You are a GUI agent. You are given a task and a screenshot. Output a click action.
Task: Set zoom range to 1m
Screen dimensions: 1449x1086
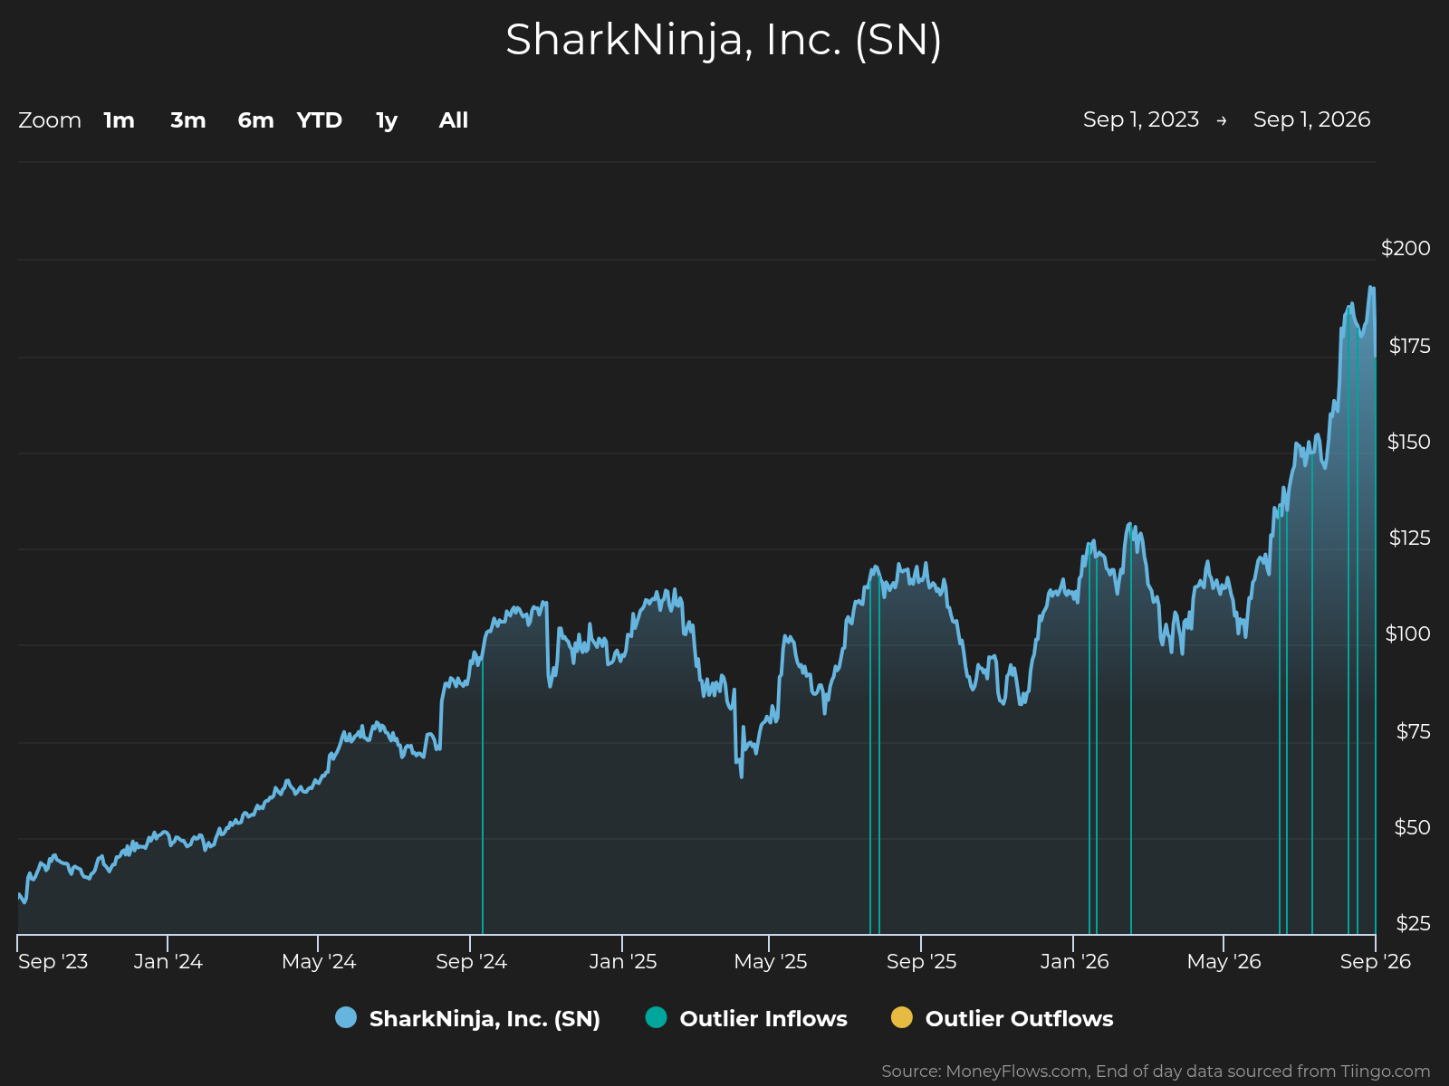119,120
